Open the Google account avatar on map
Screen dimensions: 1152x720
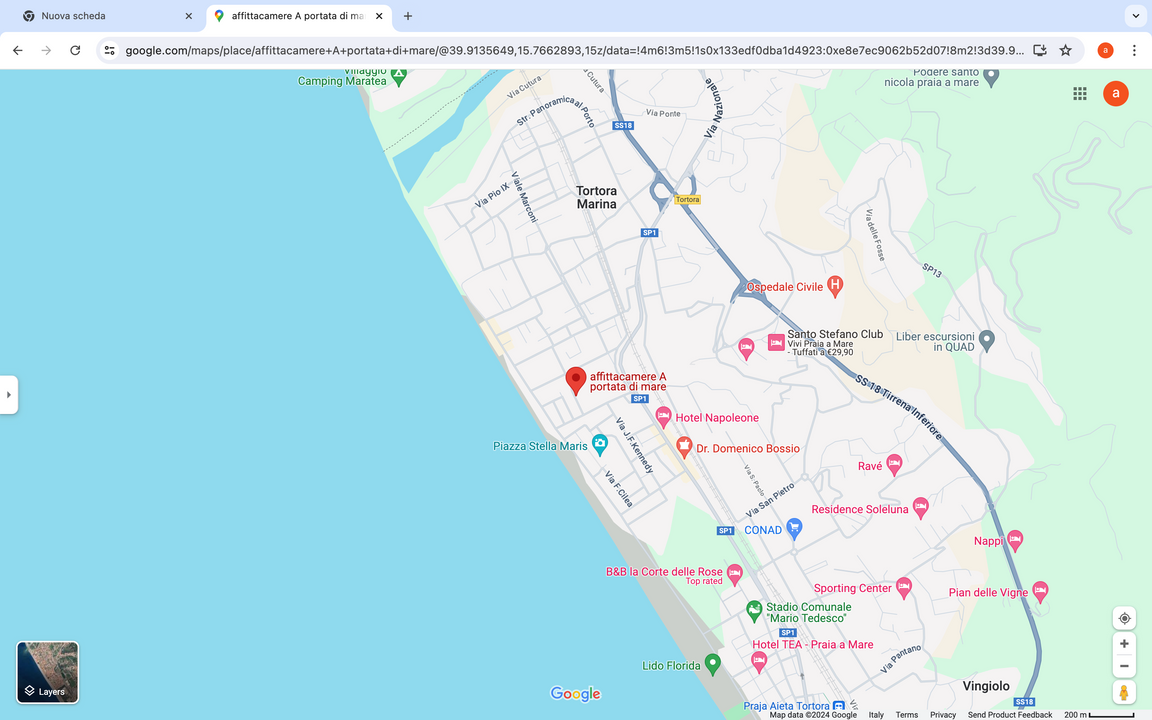[x=1115, y=93]
